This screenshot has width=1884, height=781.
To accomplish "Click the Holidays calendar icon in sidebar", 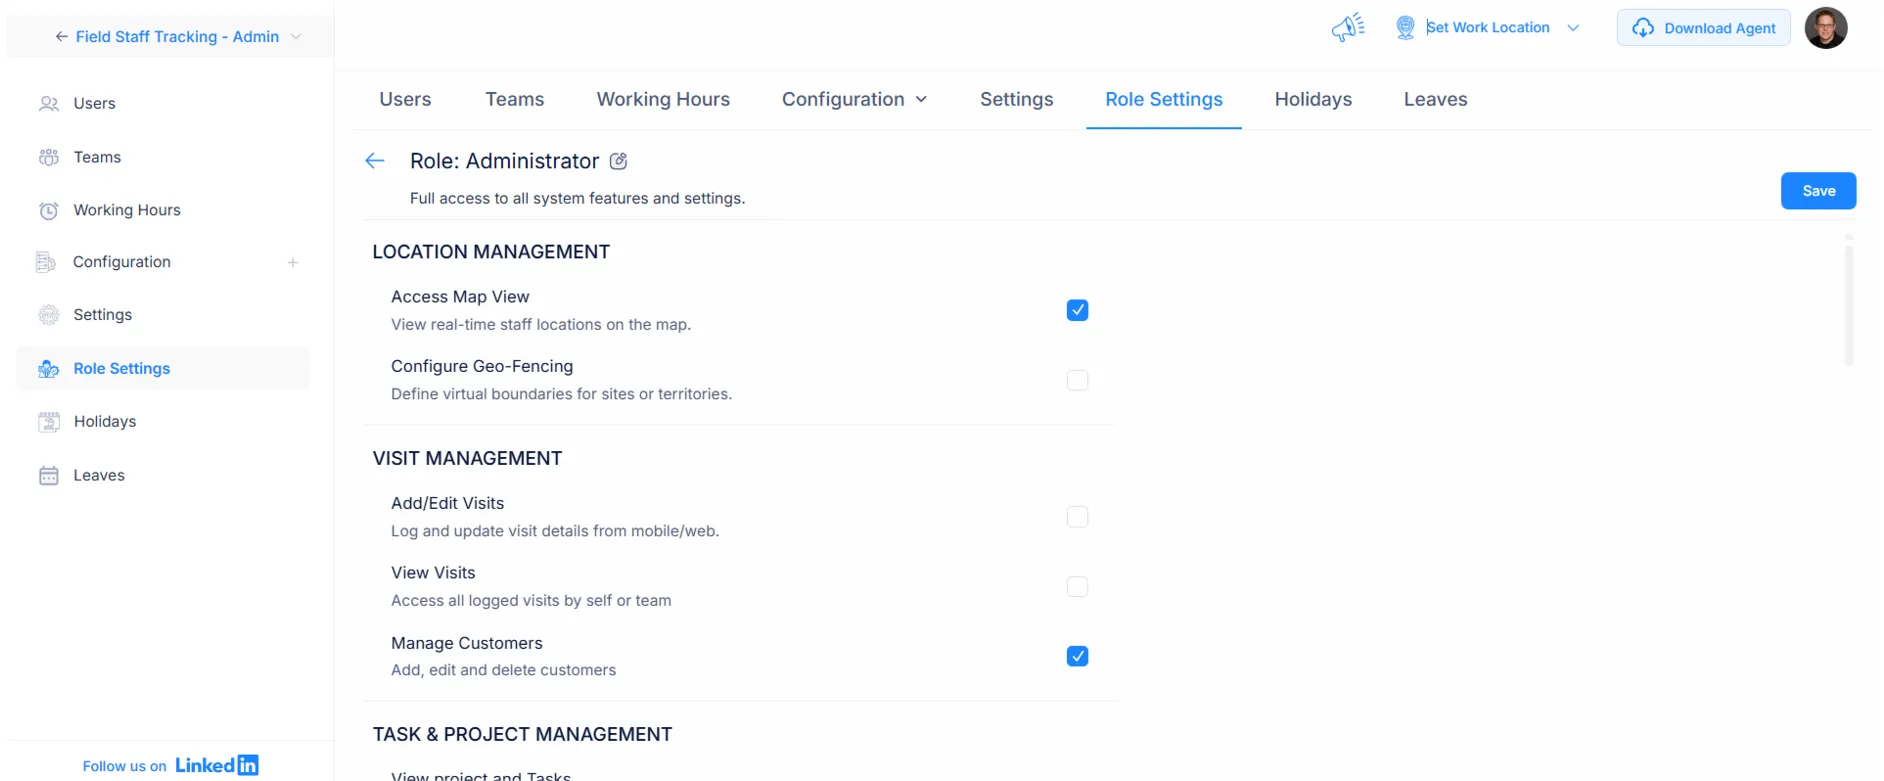I will point(48,422).
